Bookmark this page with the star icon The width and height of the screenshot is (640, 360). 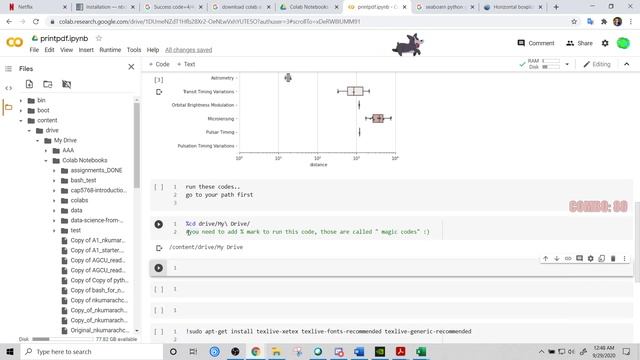[574, 21]
